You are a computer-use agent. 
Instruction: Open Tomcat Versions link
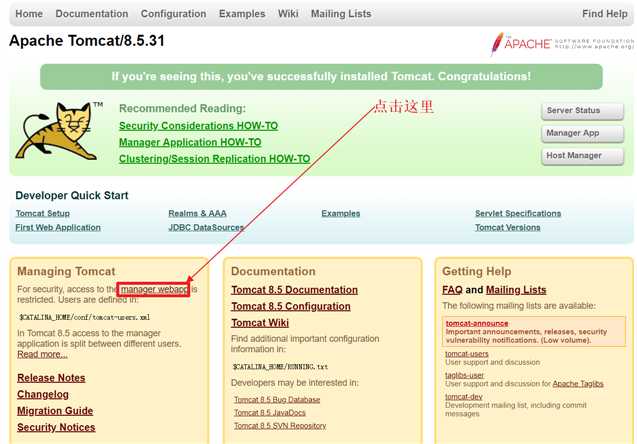[x=508, y=227]
